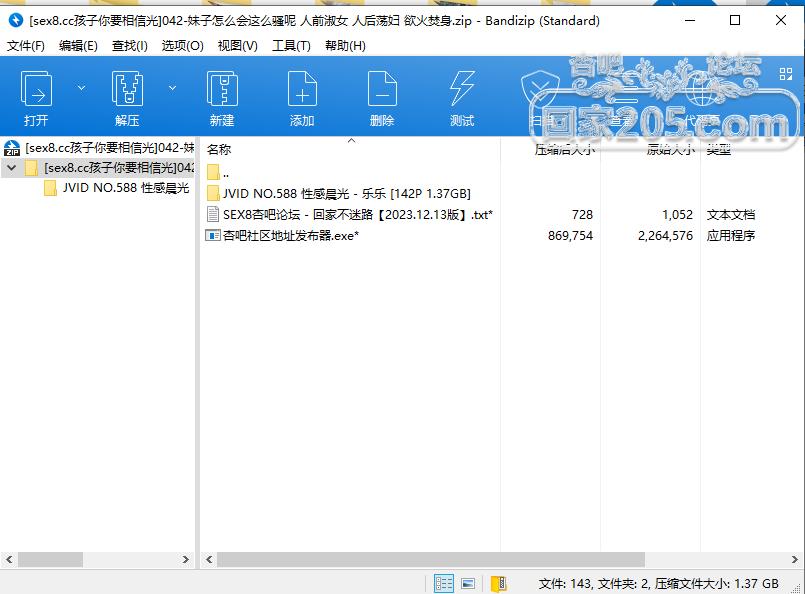
Task: Open the 工具(T) menu
Action: pos(291,46)
